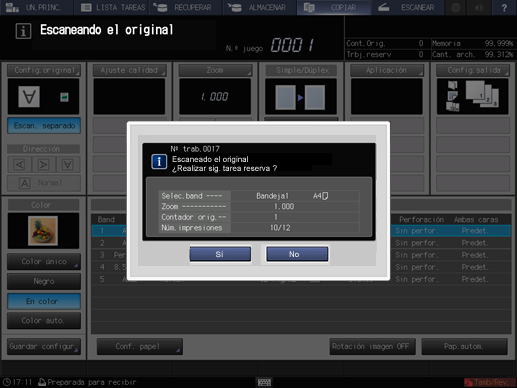Switch to the ESCANEAR tab
This screenshot has height=388, width=517.
click(408, 7)
